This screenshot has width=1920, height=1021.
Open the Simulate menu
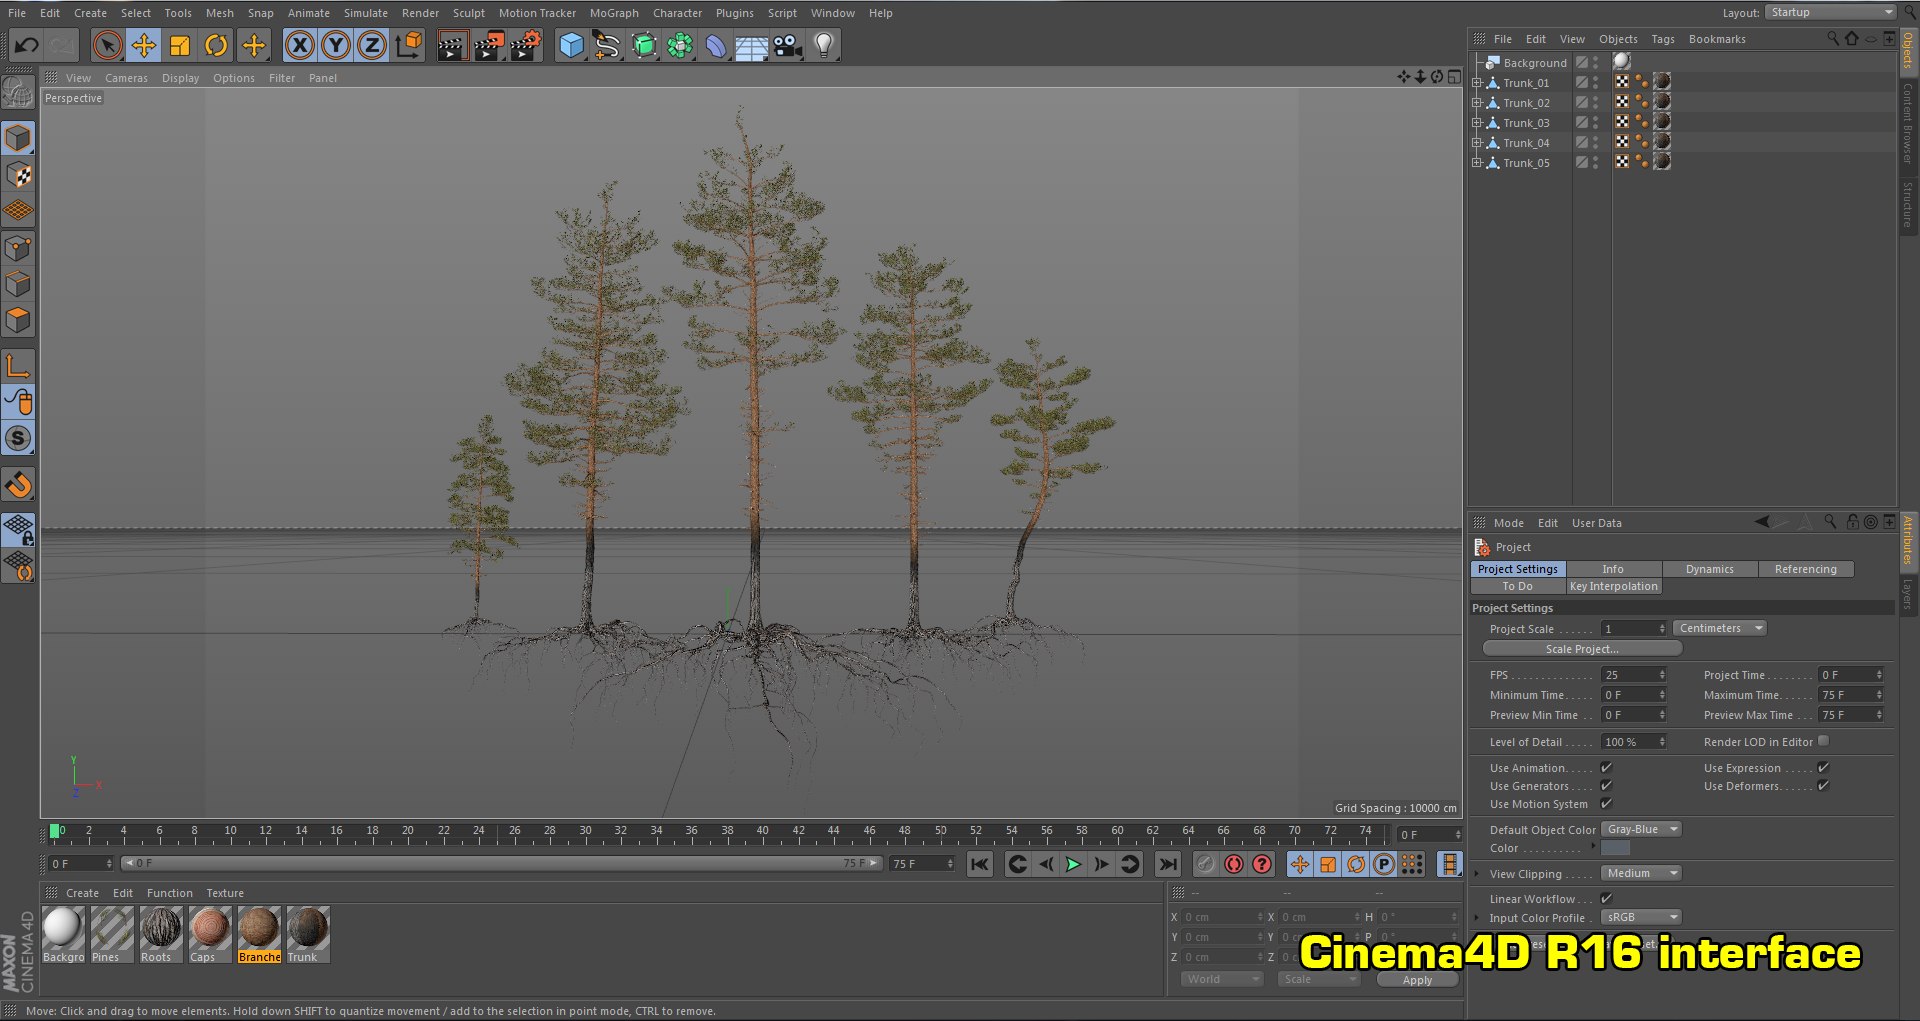366,13
